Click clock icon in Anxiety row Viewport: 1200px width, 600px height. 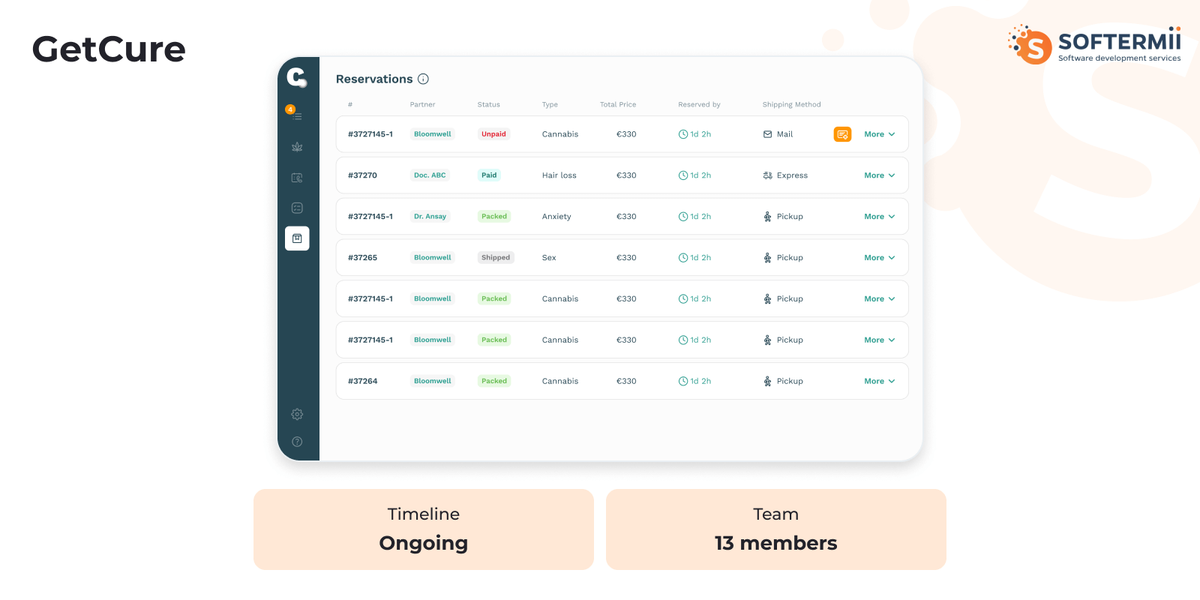pos(683,216)
